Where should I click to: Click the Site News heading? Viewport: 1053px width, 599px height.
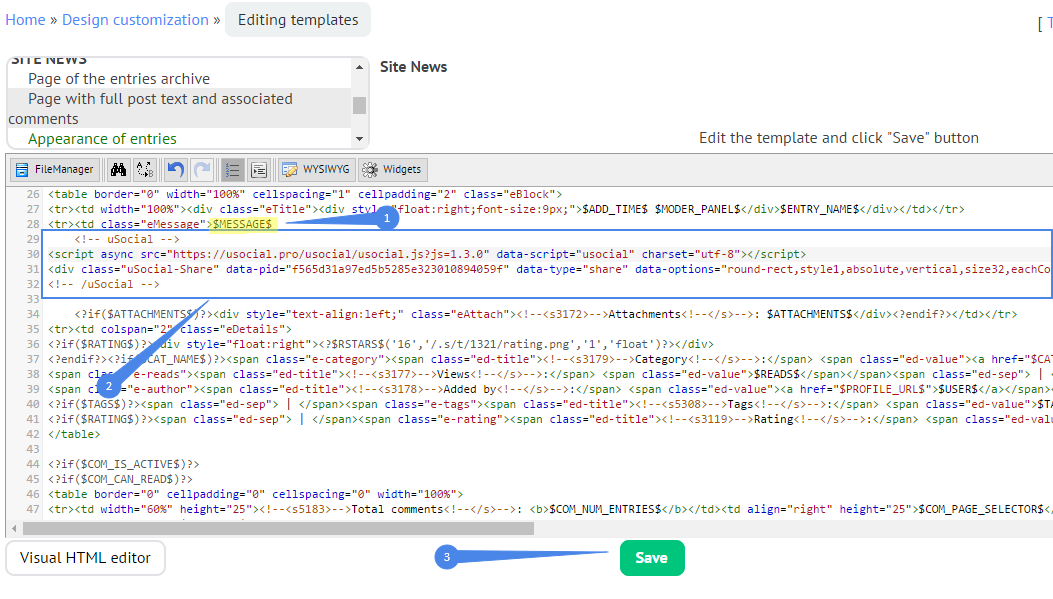(413, 67)
